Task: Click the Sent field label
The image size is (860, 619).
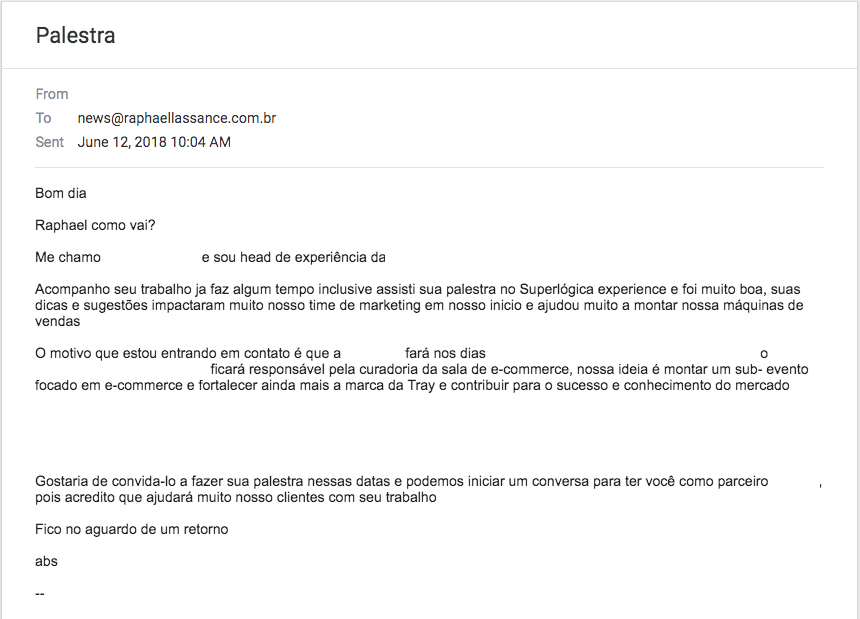Action: coord(50,142)
